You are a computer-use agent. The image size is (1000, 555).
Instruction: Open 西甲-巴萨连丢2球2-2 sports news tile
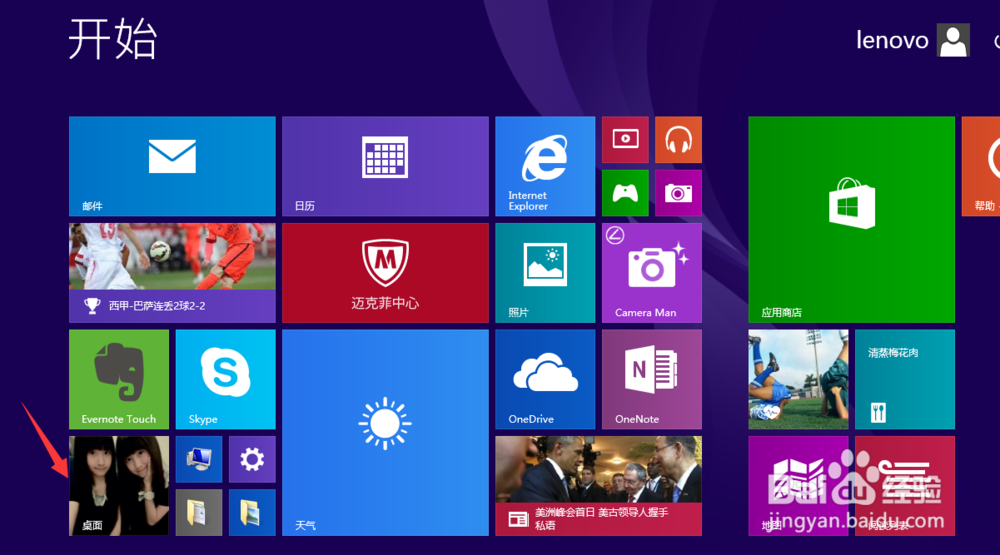tap(172, 272)
